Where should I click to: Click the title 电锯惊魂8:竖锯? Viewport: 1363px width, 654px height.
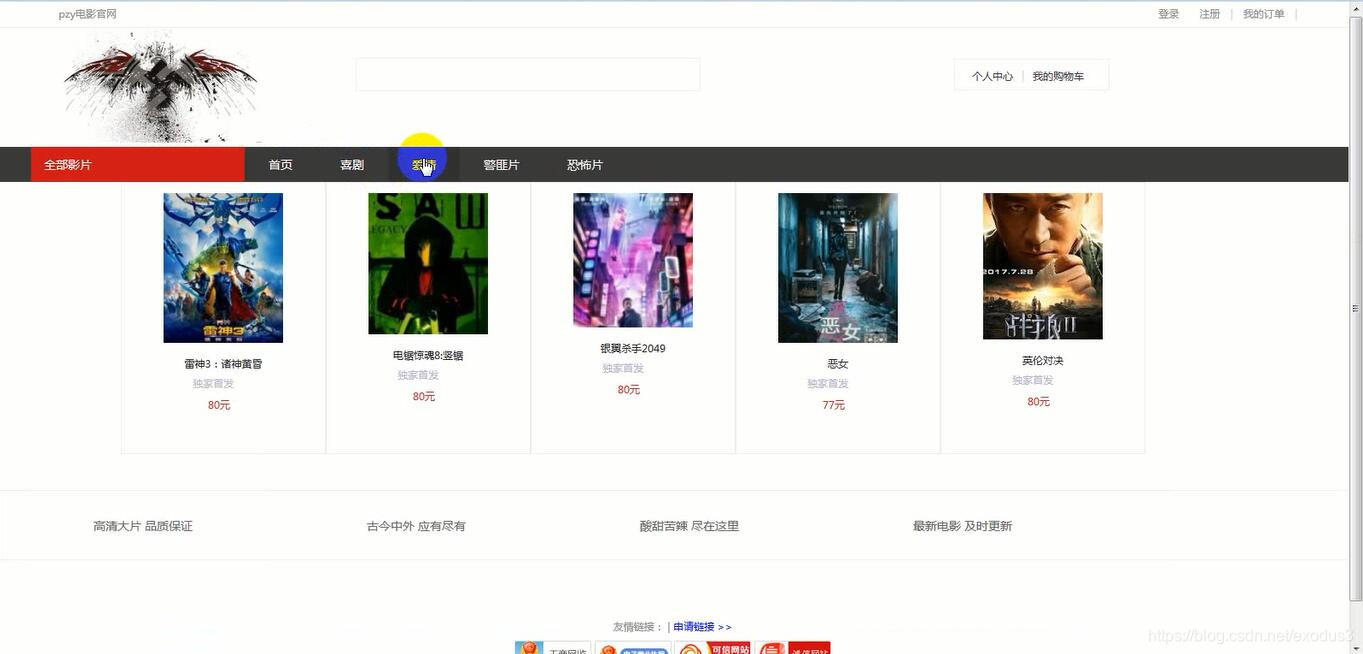[428, 355]
